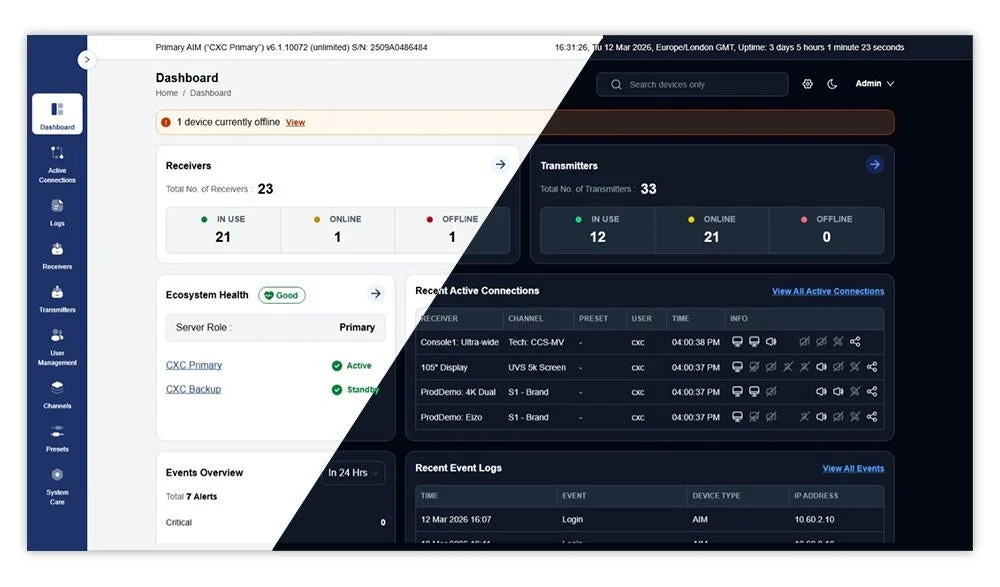
Task: Click the Tech: CCS-MV channel cell
Action: 536,343
